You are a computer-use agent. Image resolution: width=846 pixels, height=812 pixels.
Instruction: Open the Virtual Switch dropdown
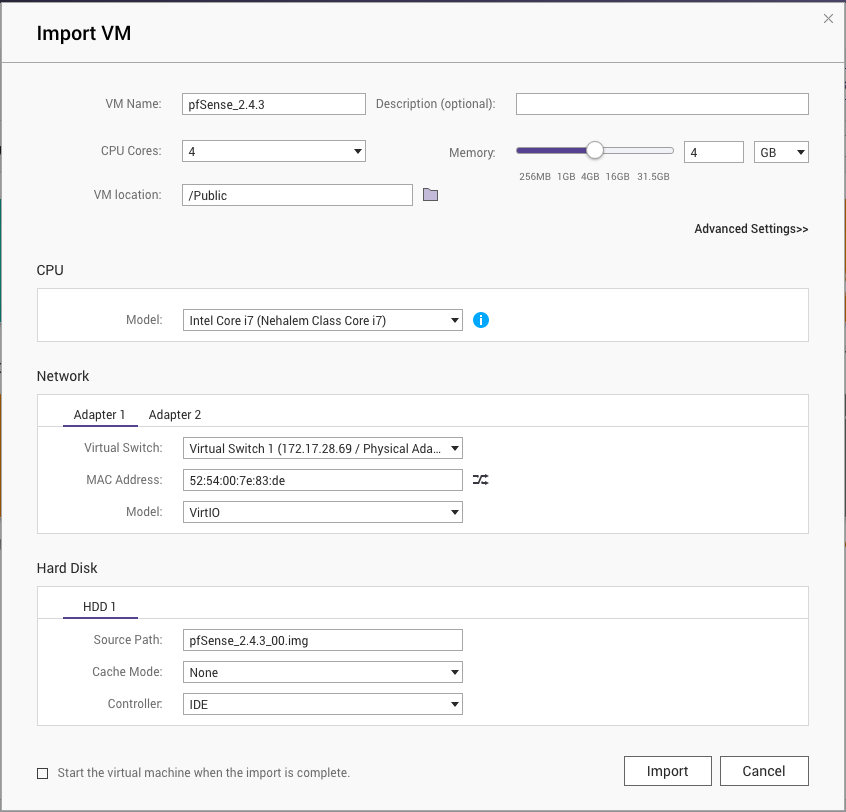[322, 449]
